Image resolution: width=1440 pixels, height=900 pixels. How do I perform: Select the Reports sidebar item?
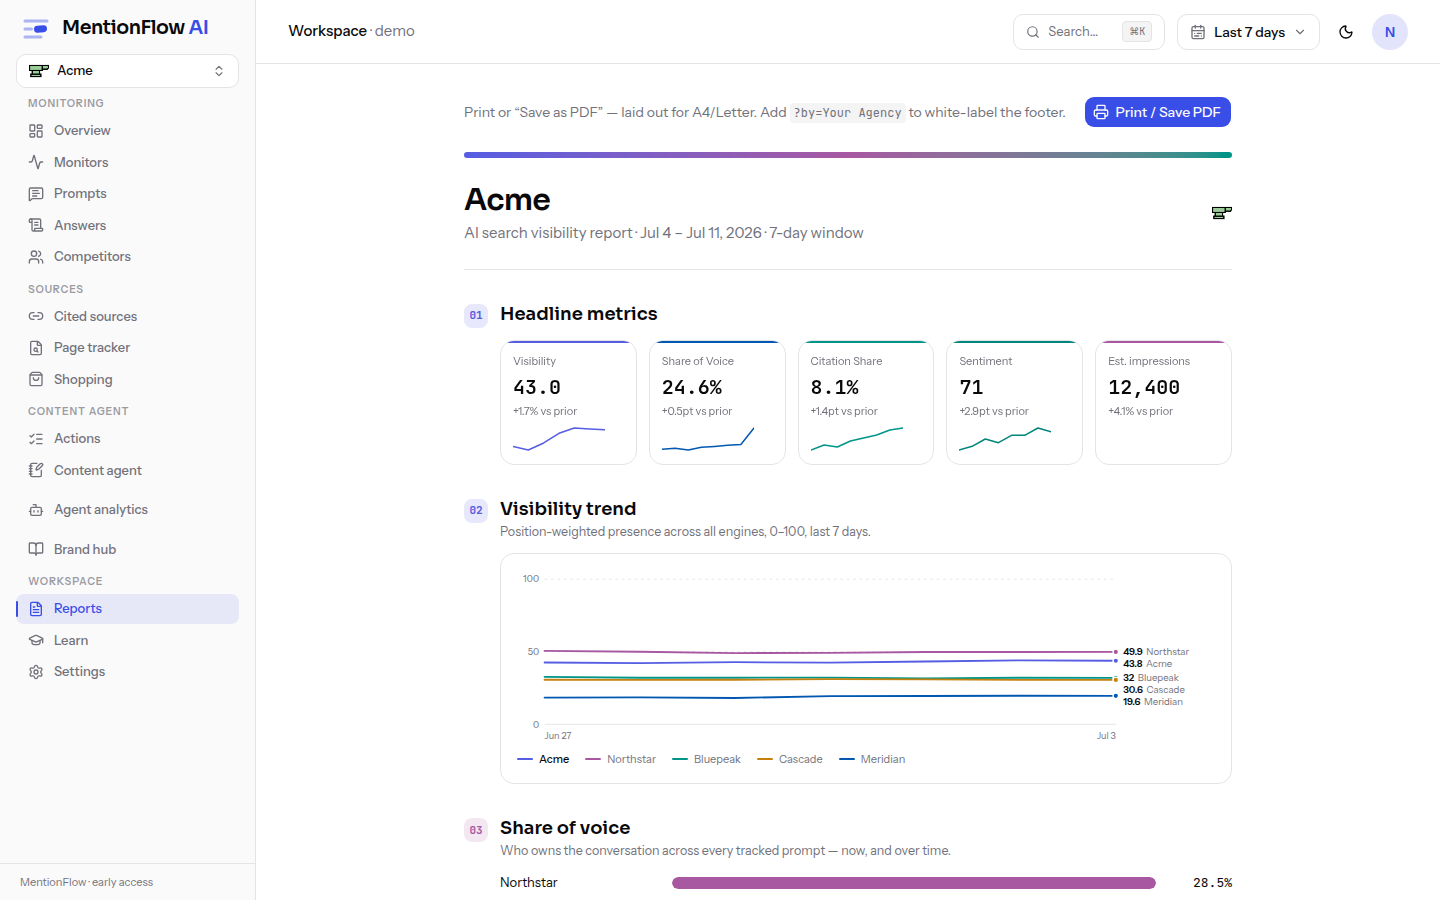click(x=127, y=609)
